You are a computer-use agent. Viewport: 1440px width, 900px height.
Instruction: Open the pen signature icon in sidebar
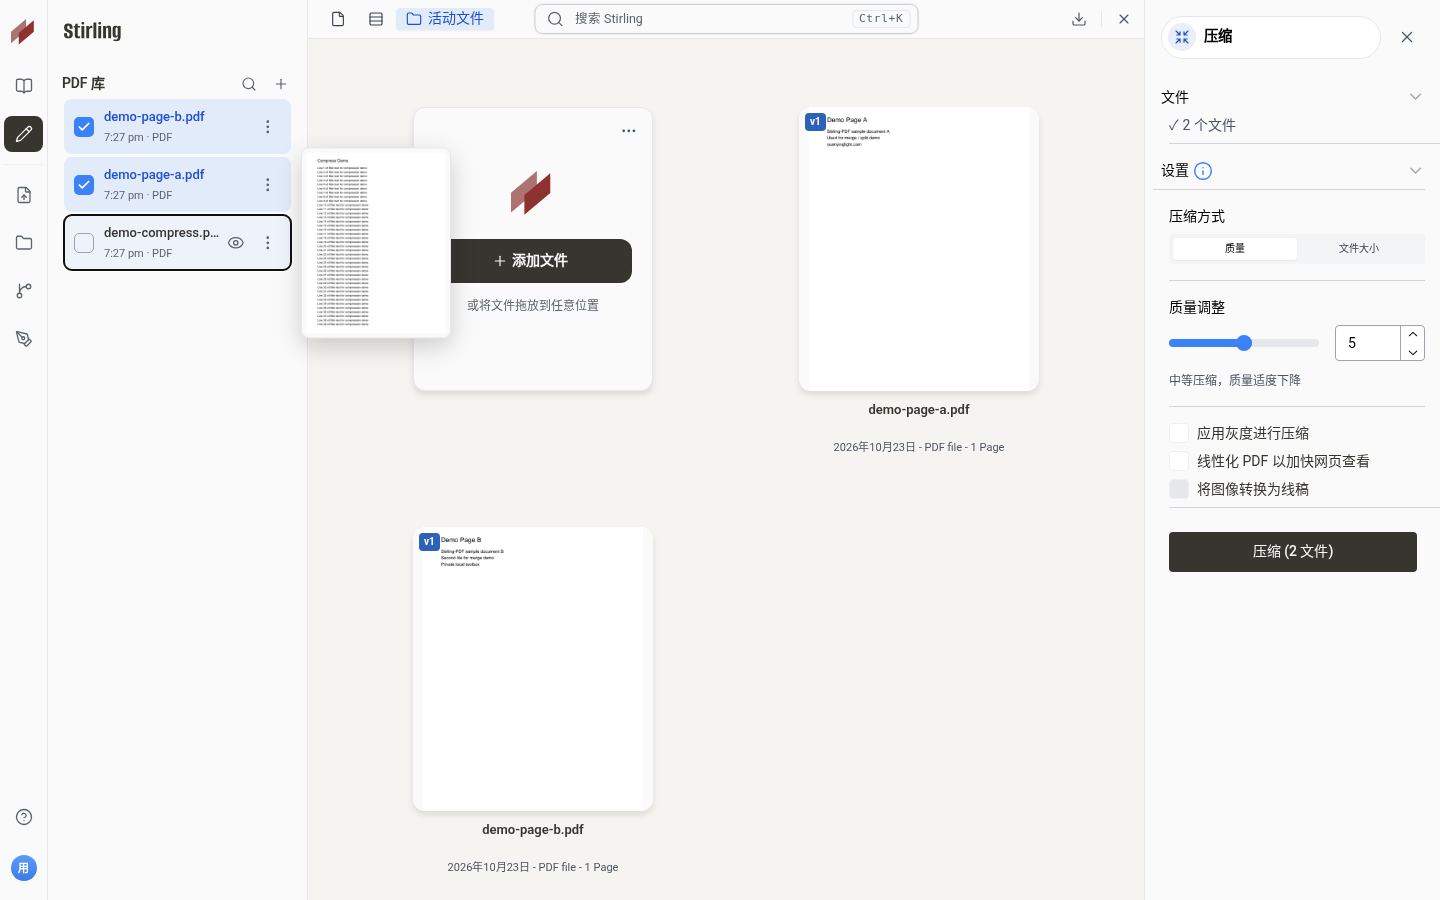click(24, 339)
